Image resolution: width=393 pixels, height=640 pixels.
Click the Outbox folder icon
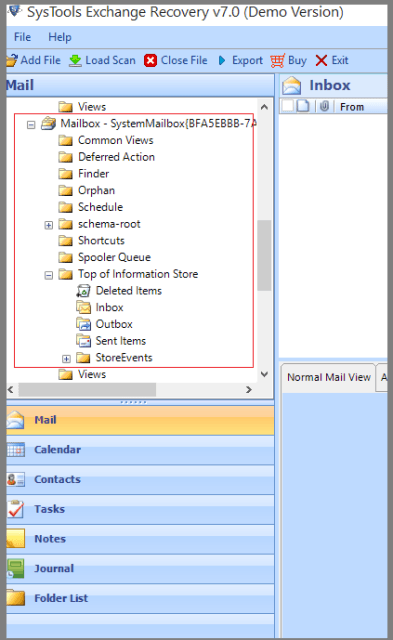point(83,324)
